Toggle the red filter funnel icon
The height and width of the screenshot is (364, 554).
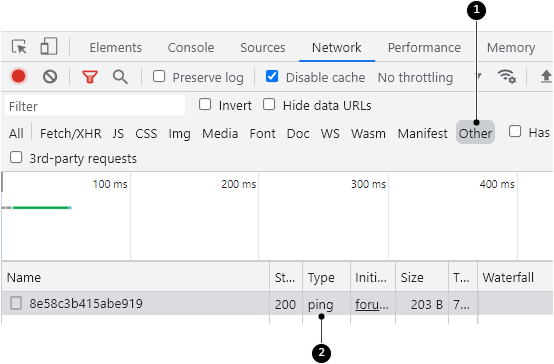[x=90, y=77]
